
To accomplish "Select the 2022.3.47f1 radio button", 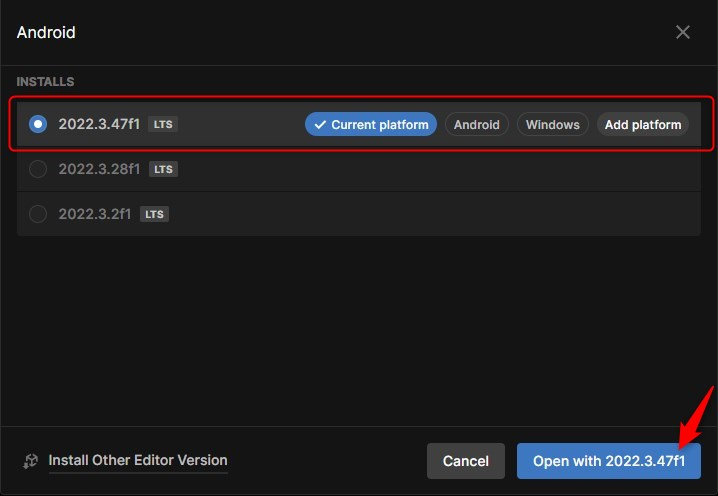I will [x=38, y=124].
